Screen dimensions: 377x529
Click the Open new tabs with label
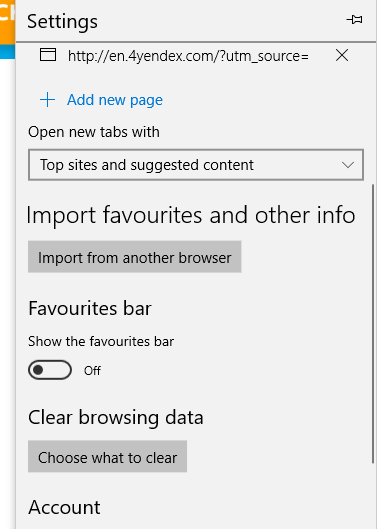94,132
